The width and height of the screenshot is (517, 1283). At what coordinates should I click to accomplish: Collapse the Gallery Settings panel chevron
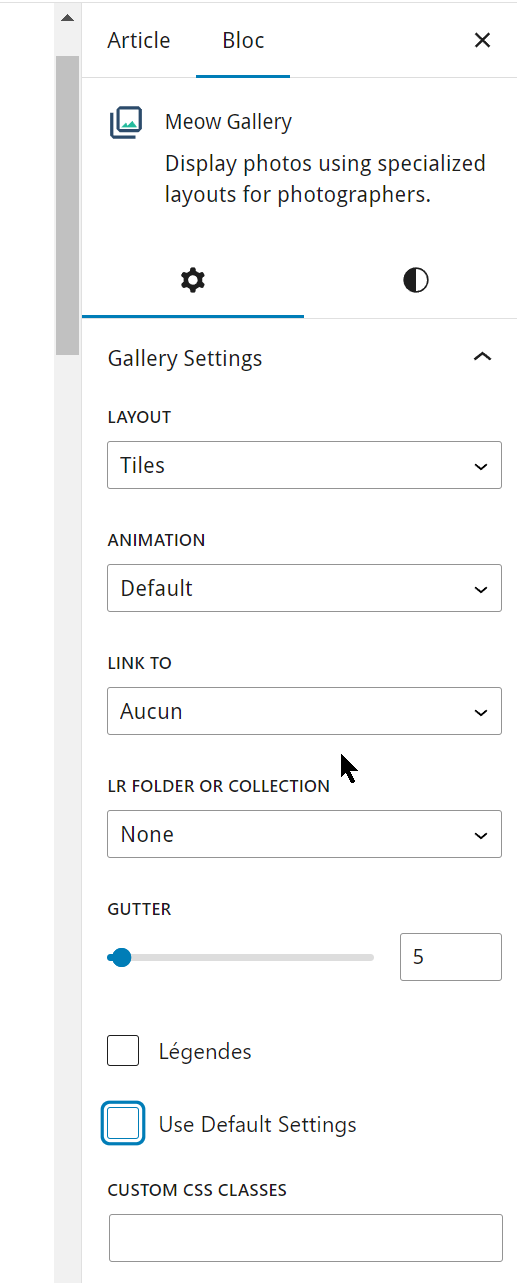482,357
